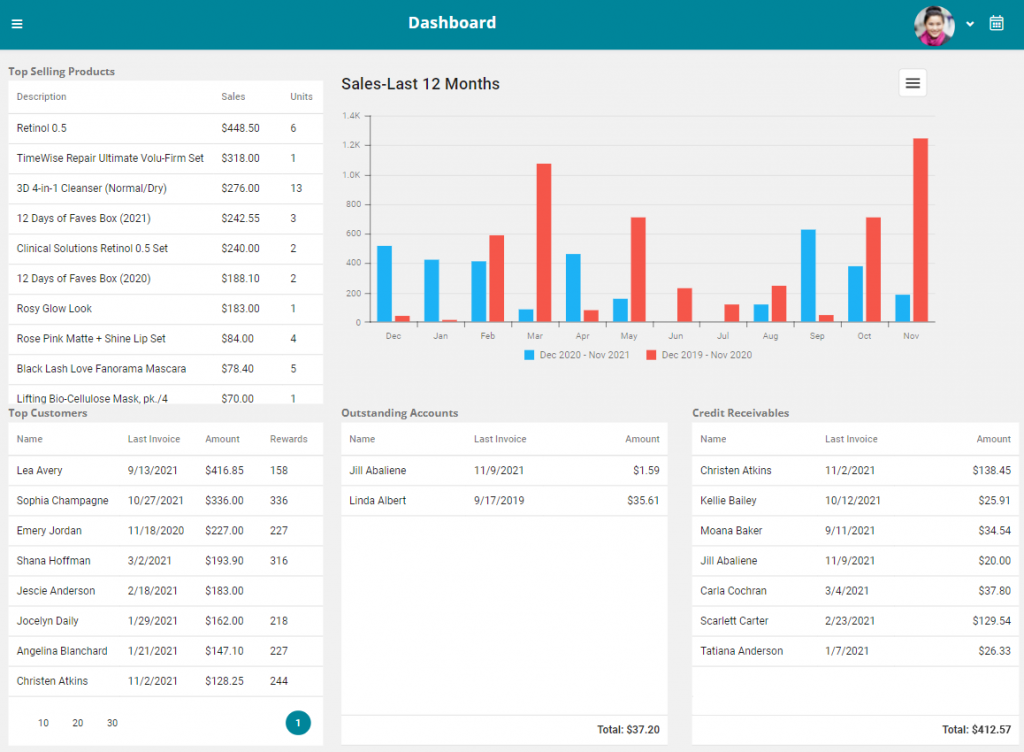
Task: Open the calendar icon in the header
Action: point(996,22)
